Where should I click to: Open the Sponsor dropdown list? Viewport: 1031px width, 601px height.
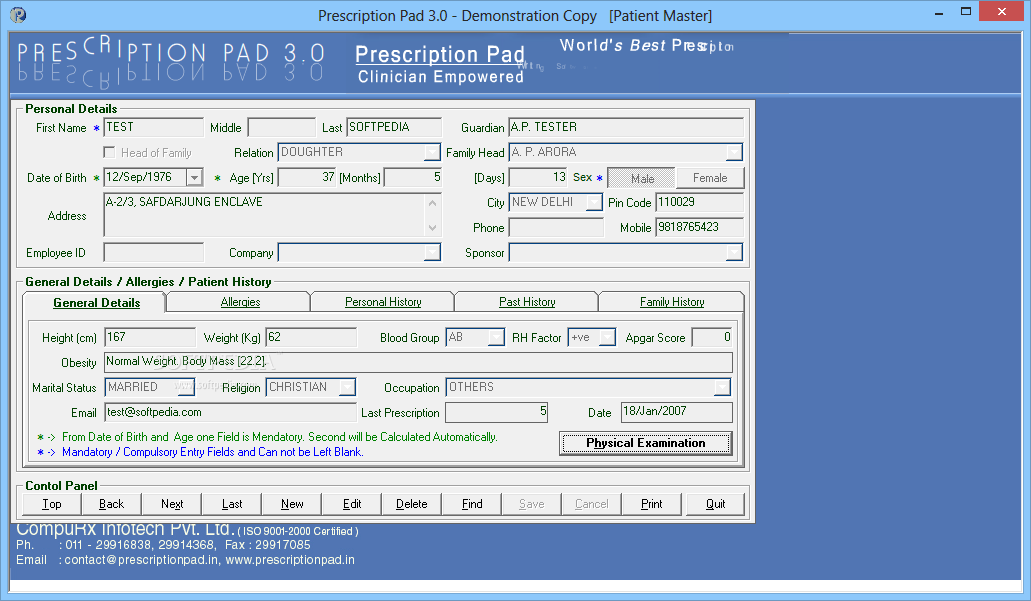click(734, 252)
